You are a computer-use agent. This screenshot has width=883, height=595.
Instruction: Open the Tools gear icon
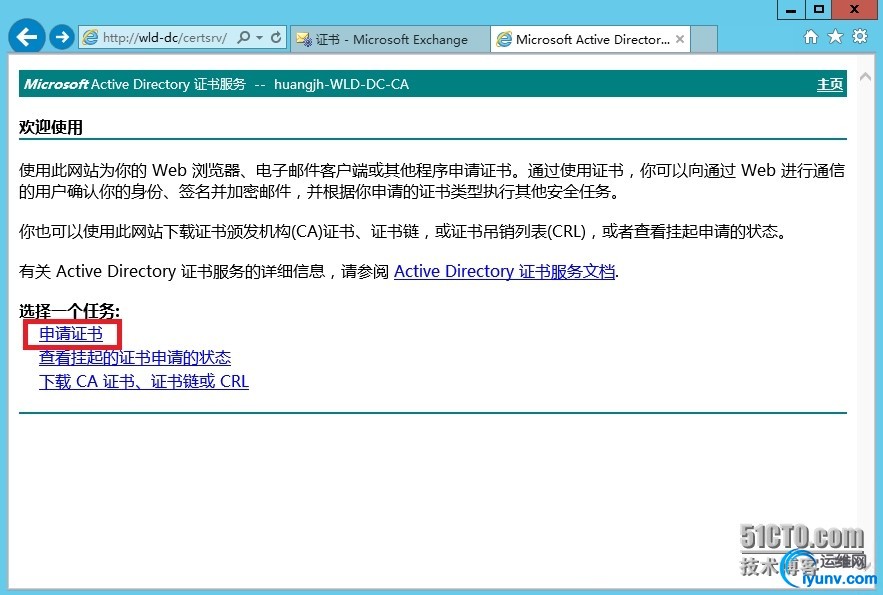point(860,37)
